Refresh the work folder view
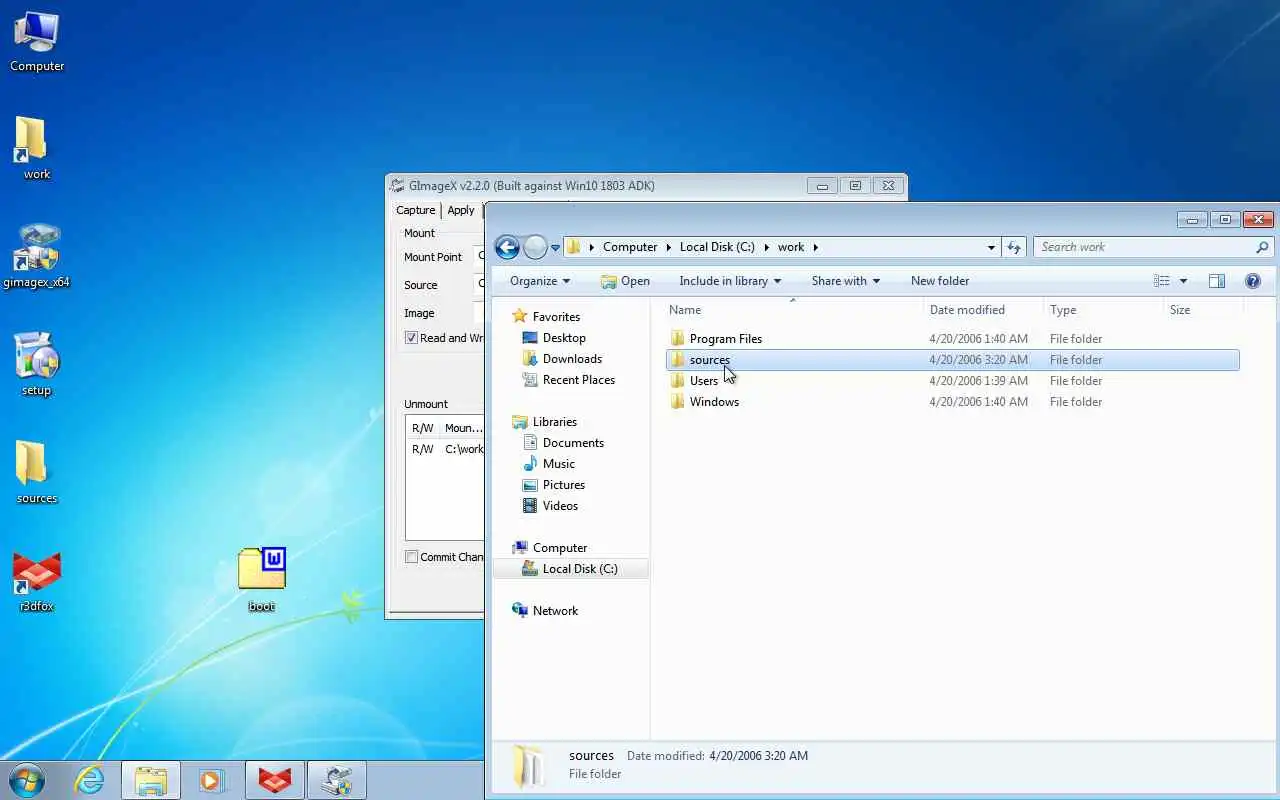The width and height of the screenshot is (1280, 800). click(1014, 247)
